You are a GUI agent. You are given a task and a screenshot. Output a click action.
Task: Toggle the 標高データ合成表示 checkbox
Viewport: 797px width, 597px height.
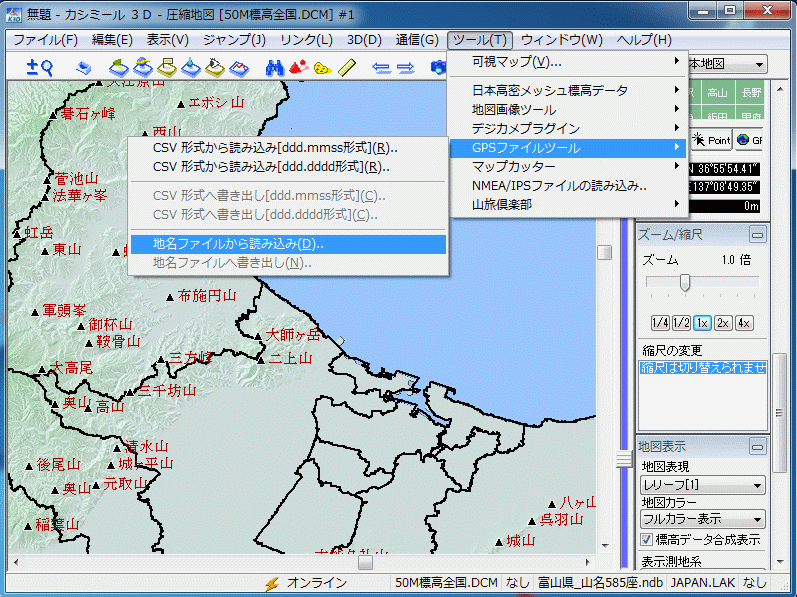click(646, 540)
